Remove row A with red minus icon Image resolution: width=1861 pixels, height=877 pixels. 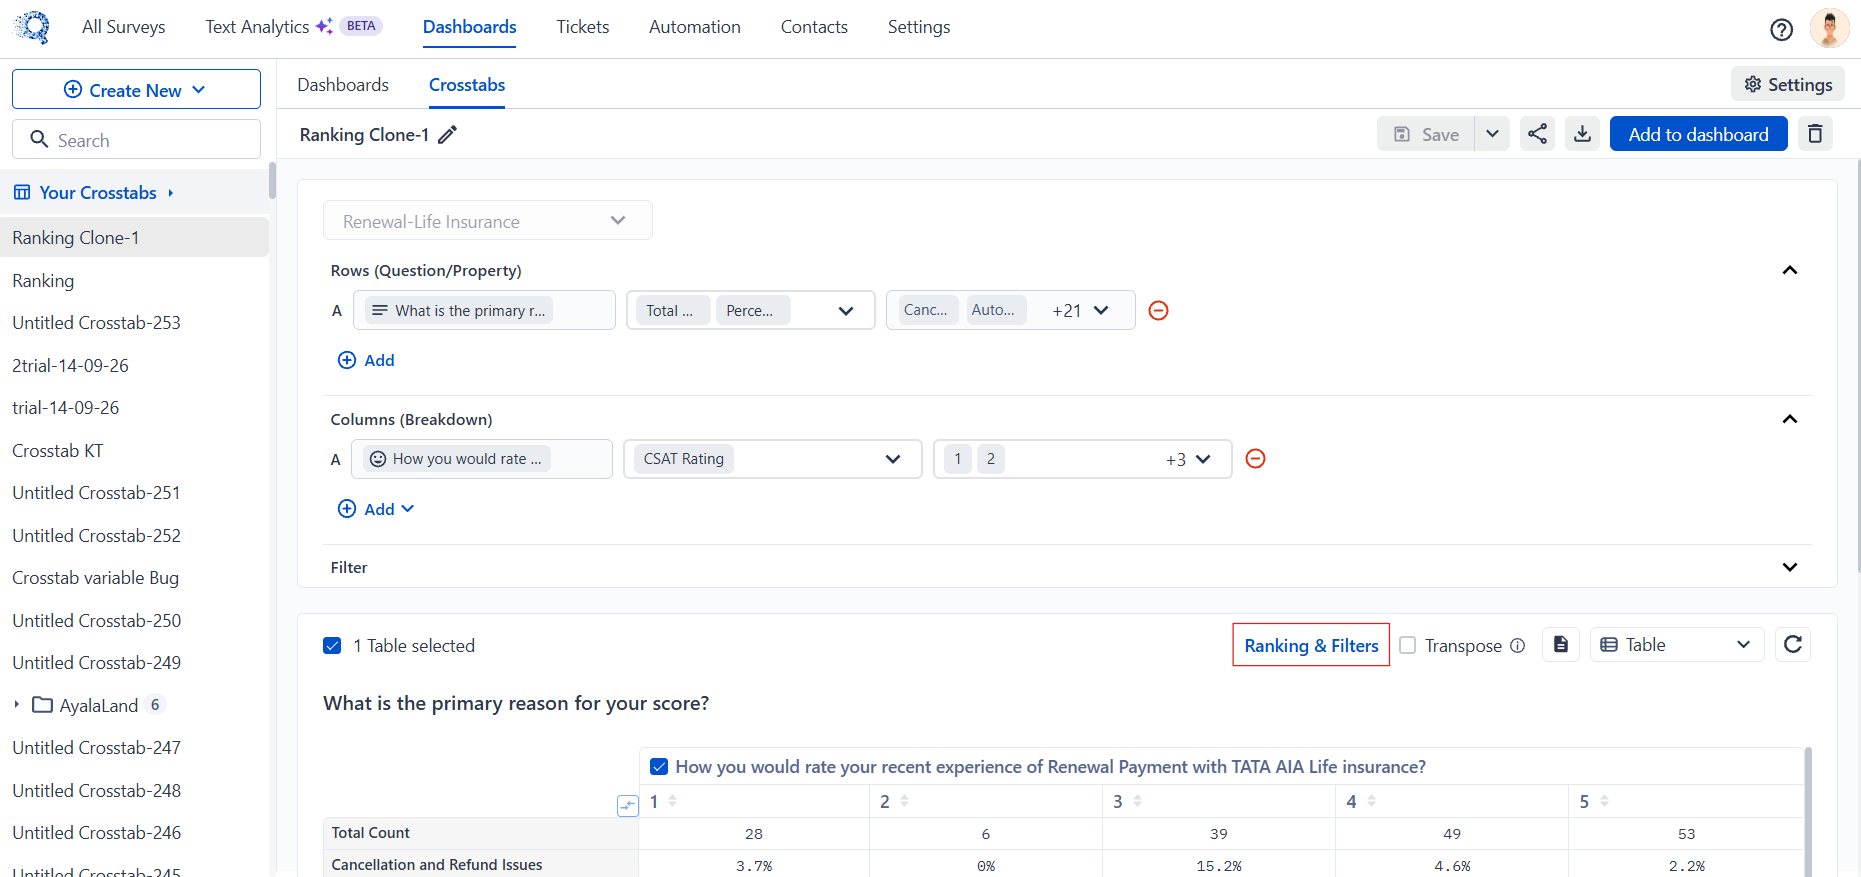[1158, 311]
